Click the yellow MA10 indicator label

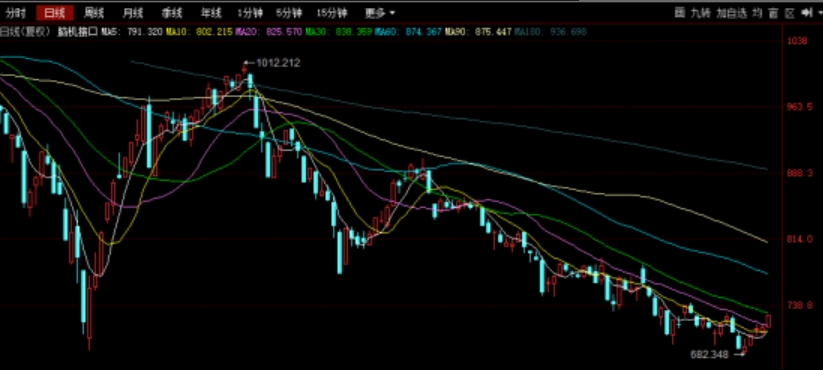point(199,31)
